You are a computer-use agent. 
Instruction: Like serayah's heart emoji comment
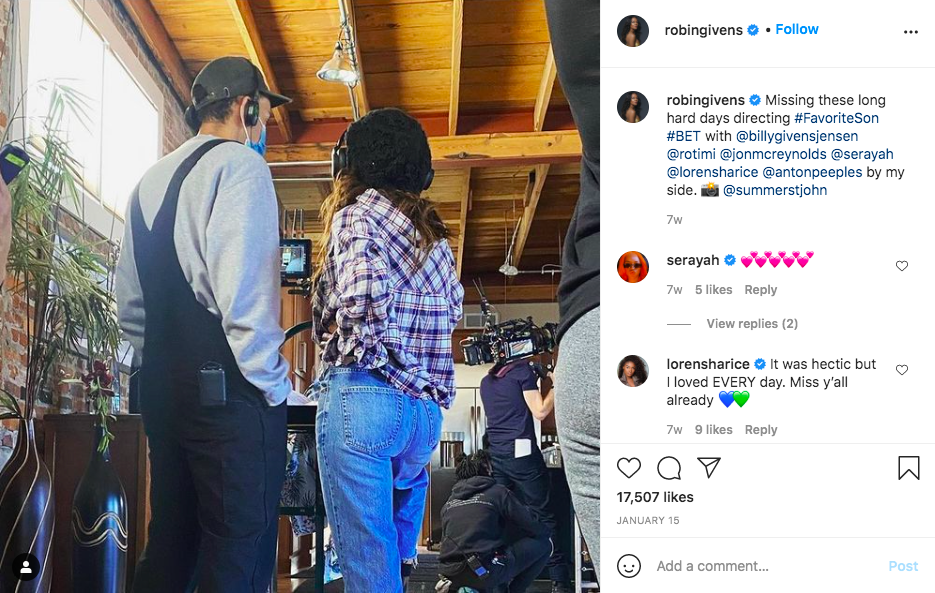(x=901, y=266)
